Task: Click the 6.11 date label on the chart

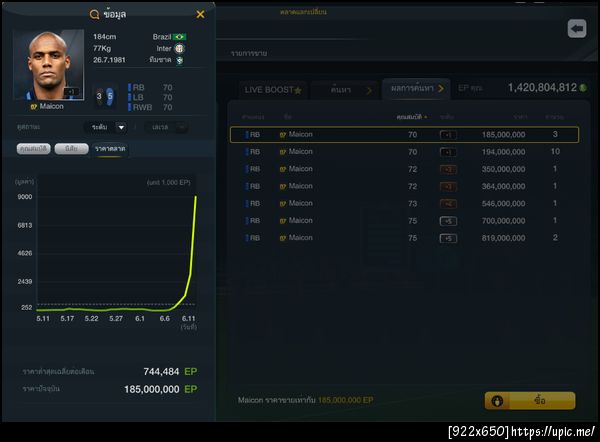Action: (188, 318)
